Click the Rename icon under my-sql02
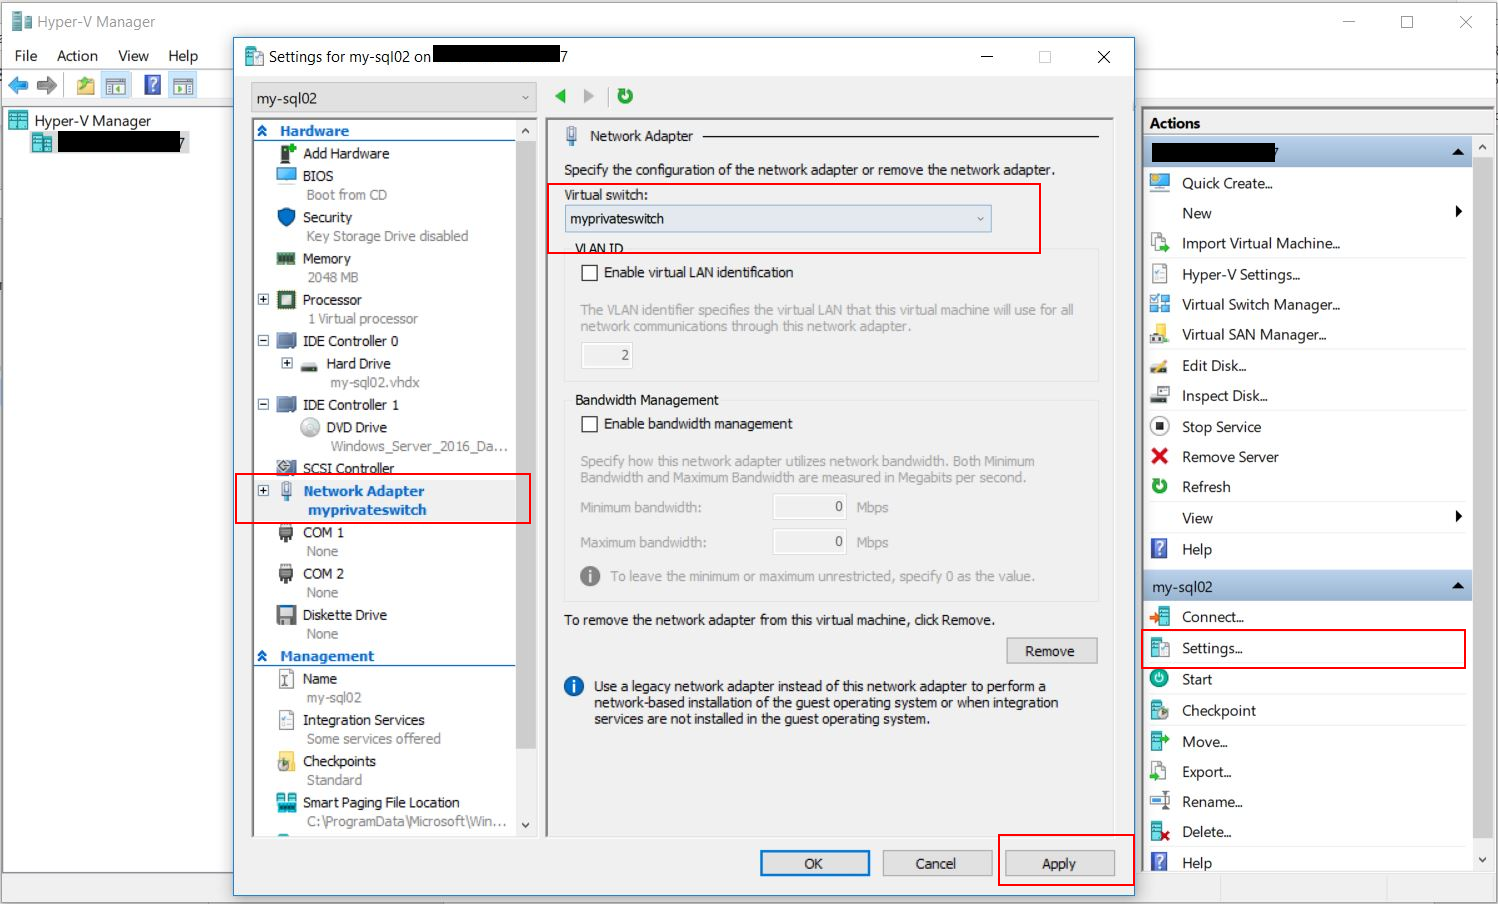Image resolution: width=1498 pixels, height=904 pixels. 1160,801
